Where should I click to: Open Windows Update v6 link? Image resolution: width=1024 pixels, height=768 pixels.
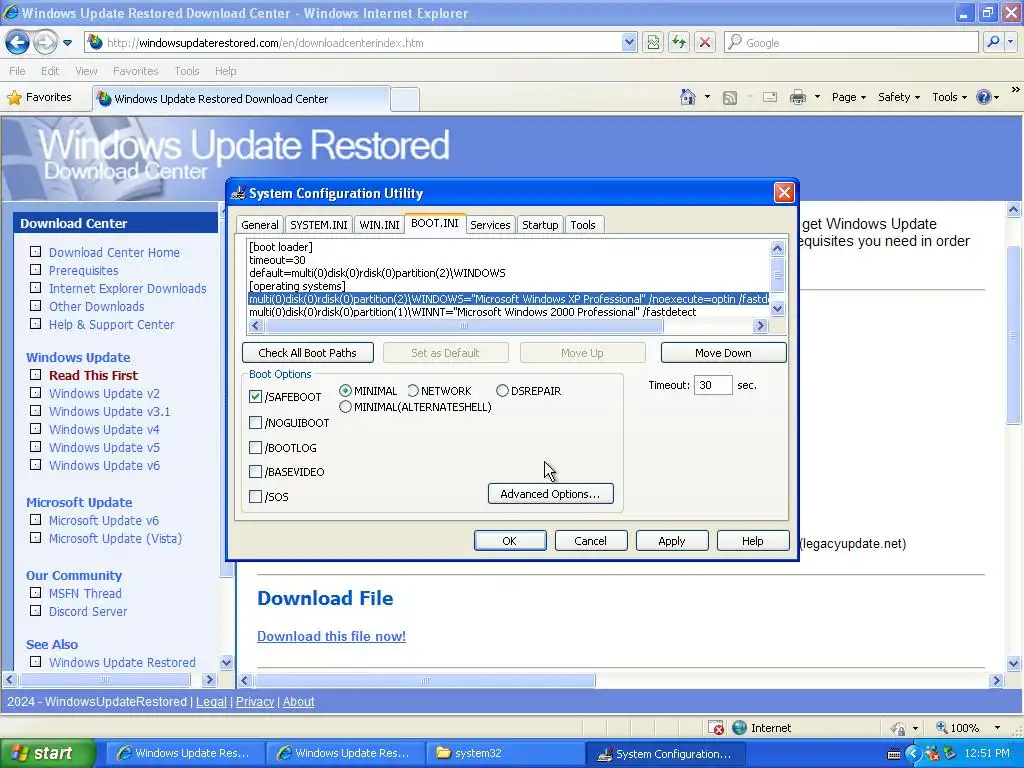(x=104, y=466)
